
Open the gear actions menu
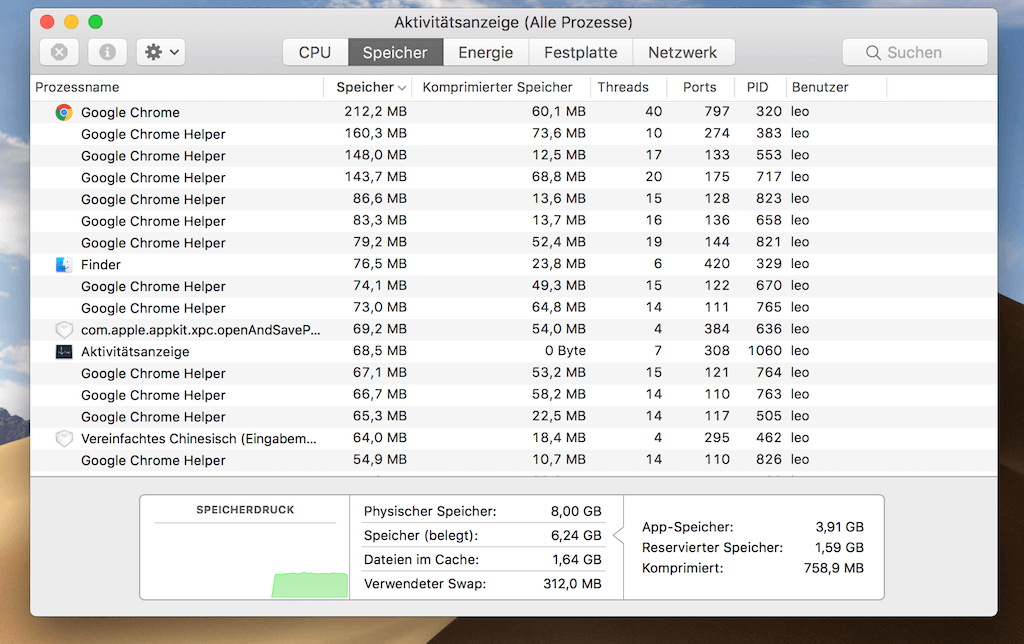[x=161, y=52]
